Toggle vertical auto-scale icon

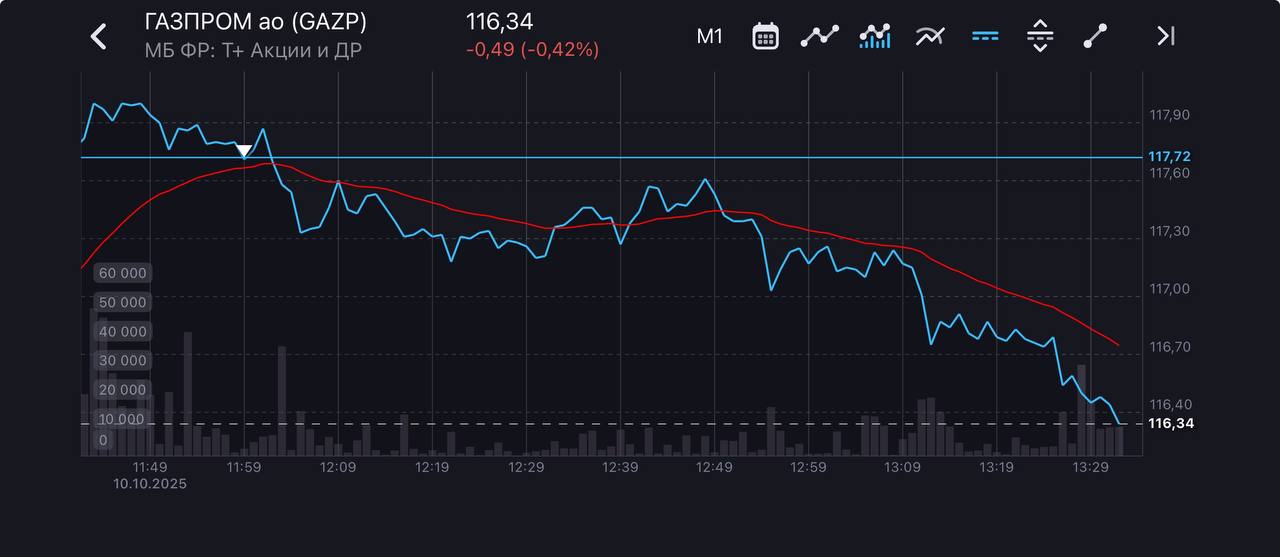1040,37
